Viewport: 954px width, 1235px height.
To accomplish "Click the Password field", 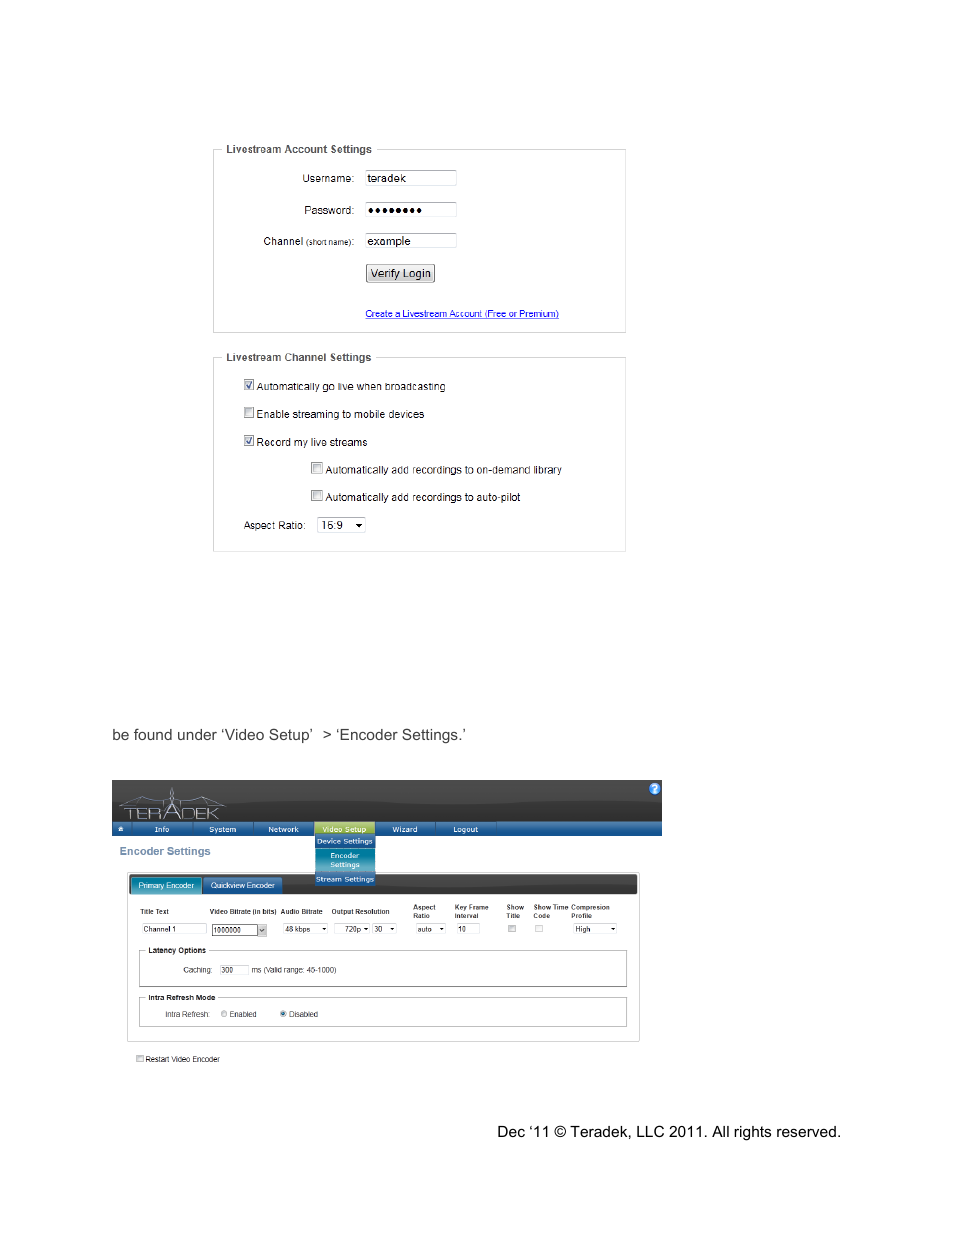I will [x=411, y=210].
